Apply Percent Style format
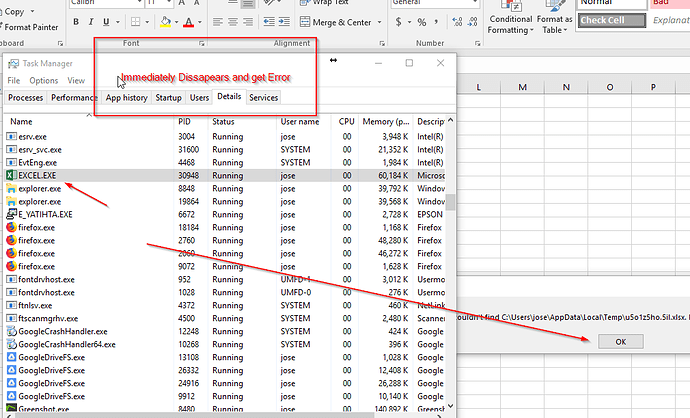 click(x=422, y=22)
